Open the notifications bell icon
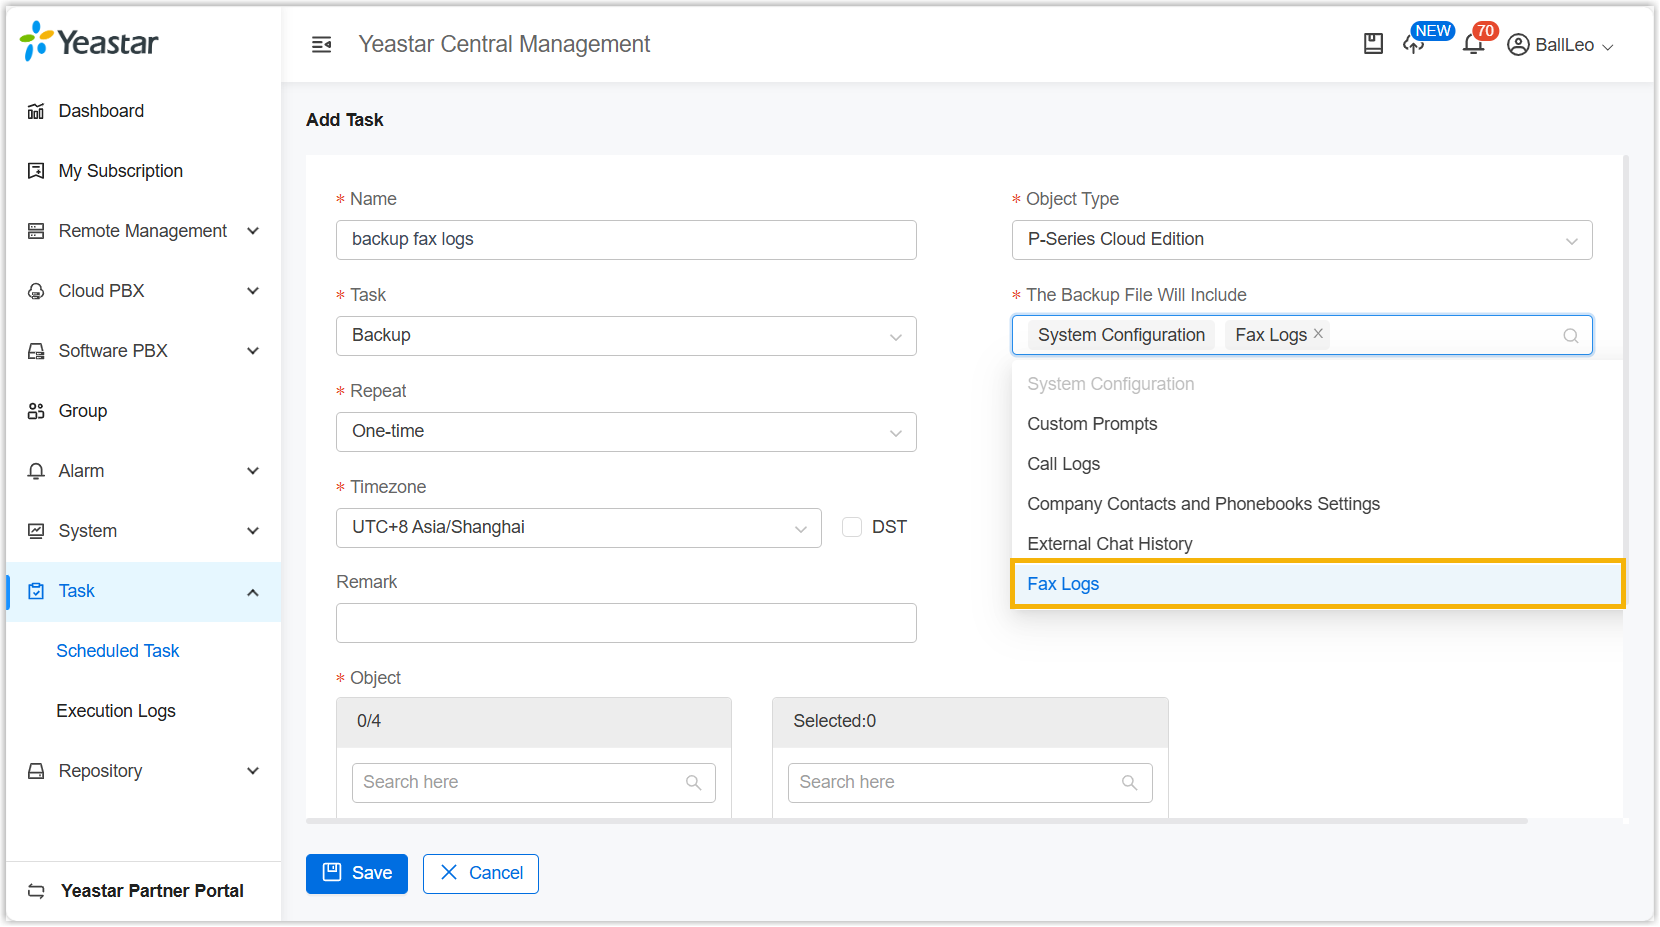The width and height of the screenshot is (1660, 927). pos(1473,44)
